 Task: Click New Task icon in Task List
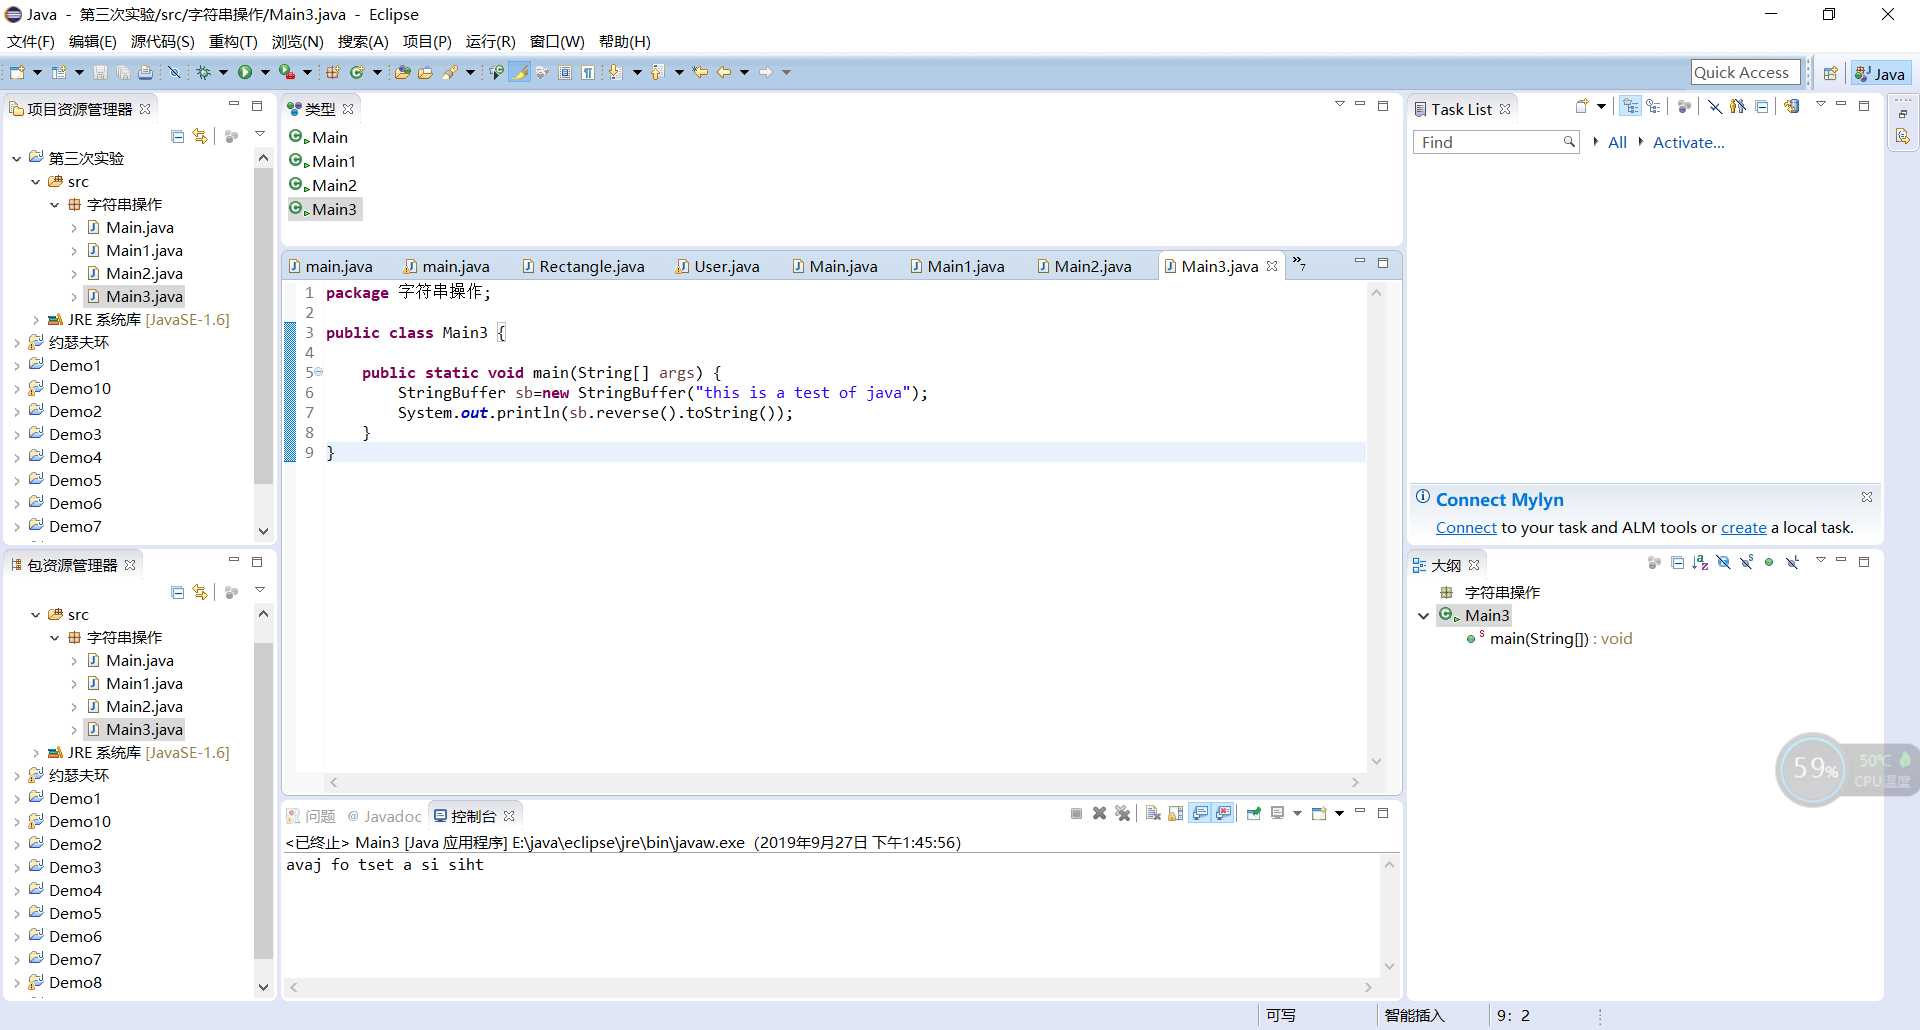[1582, 107]
